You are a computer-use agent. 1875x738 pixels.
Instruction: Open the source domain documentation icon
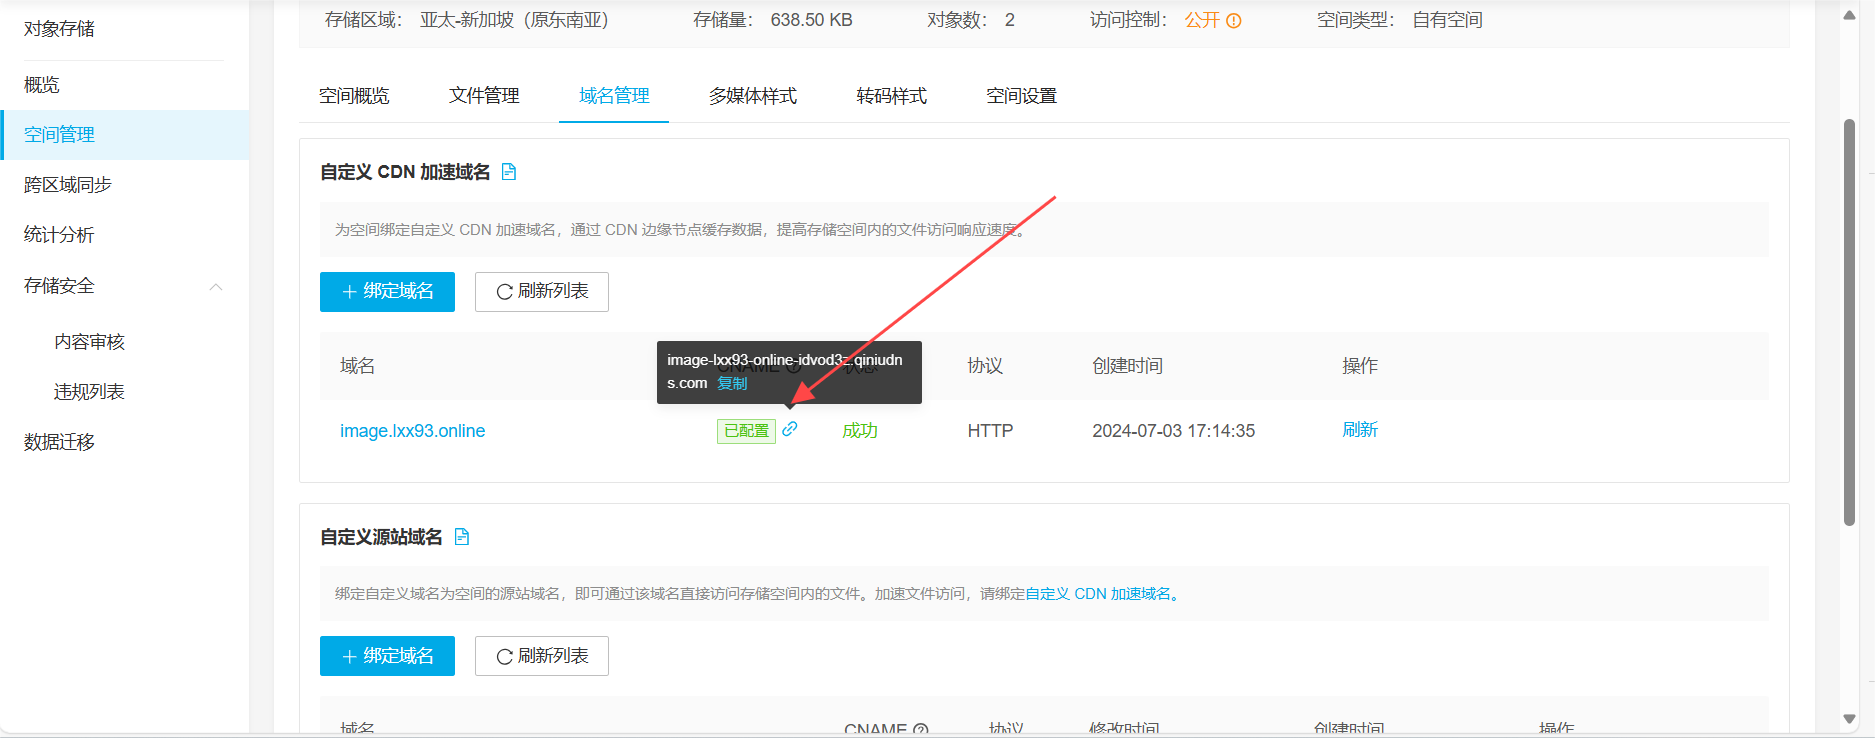(x=461, y=537)
